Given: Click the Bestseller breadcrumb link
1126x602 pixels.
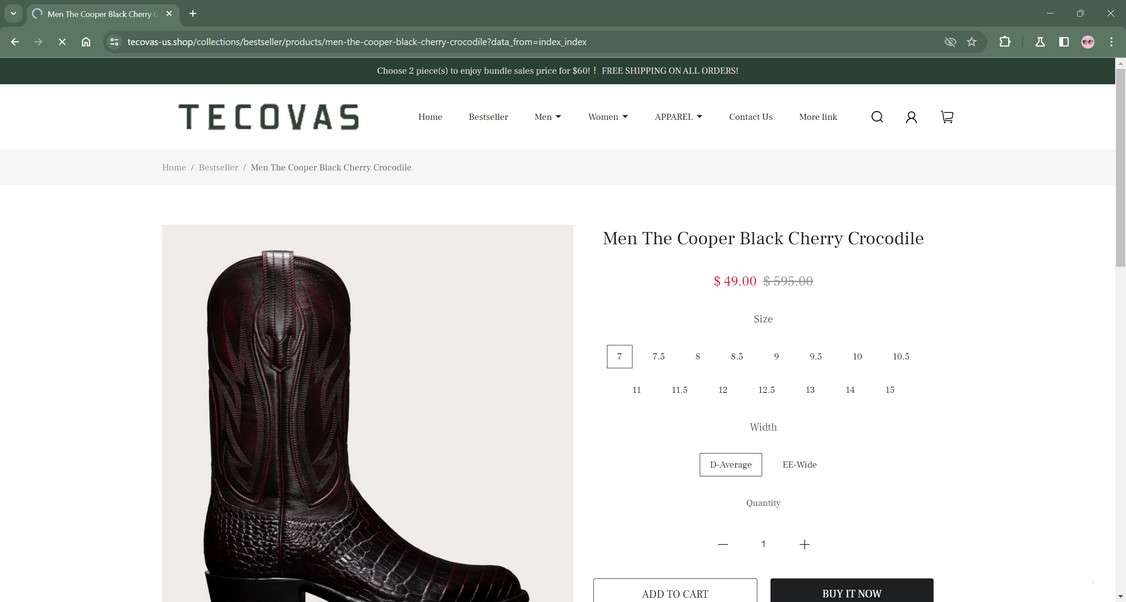Looking at the screenshot, I should [218, 167].
